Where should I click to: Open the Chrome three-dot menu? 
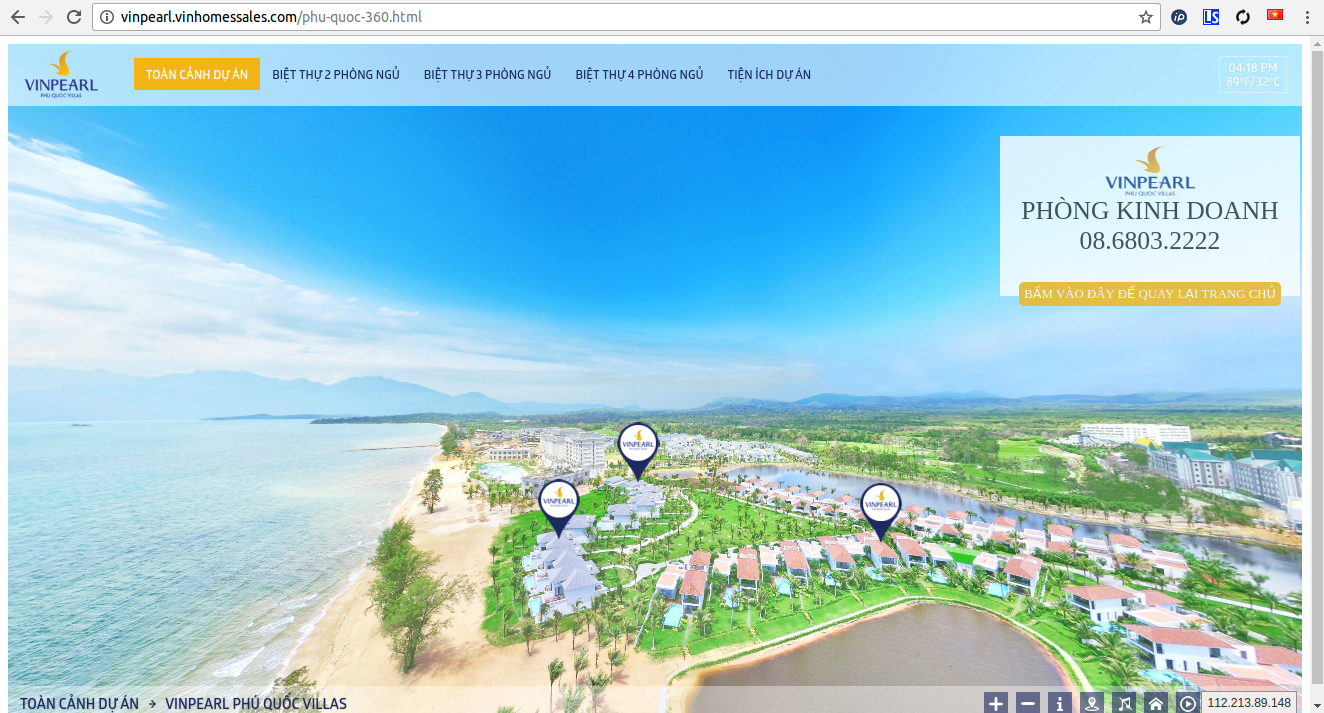[1306, 17]
